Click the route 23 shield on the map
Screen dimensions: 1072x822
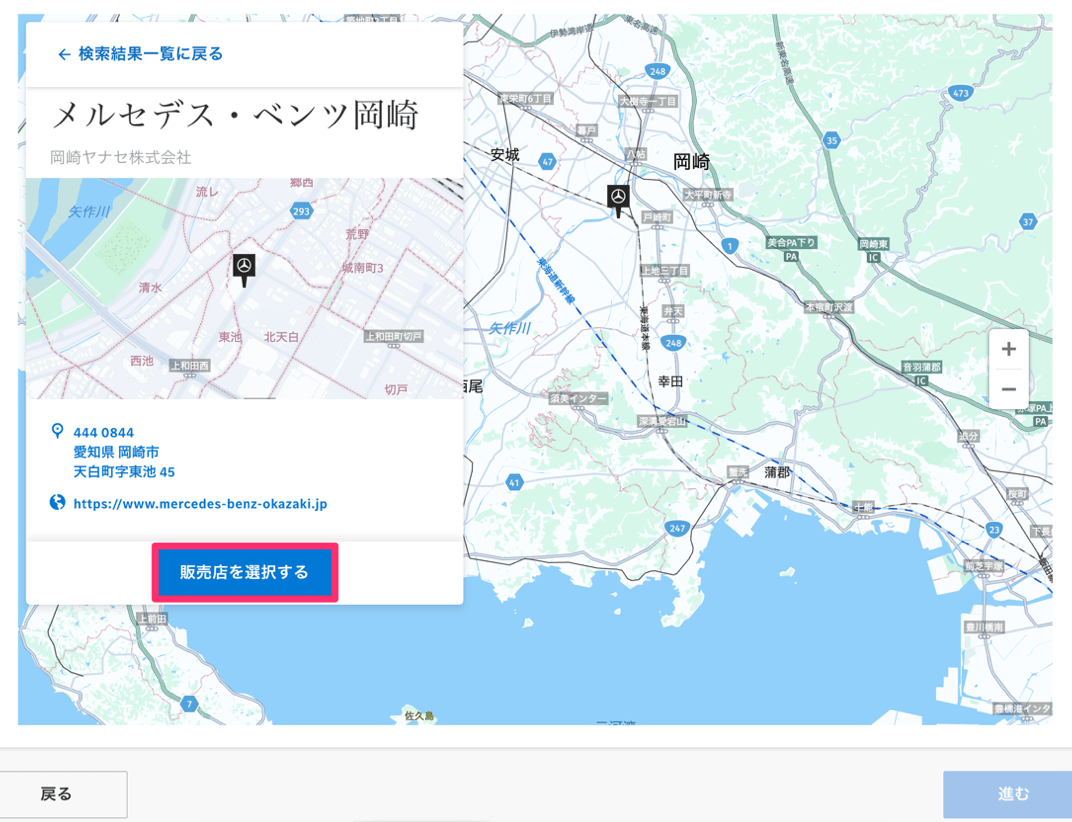pos(994,529)
